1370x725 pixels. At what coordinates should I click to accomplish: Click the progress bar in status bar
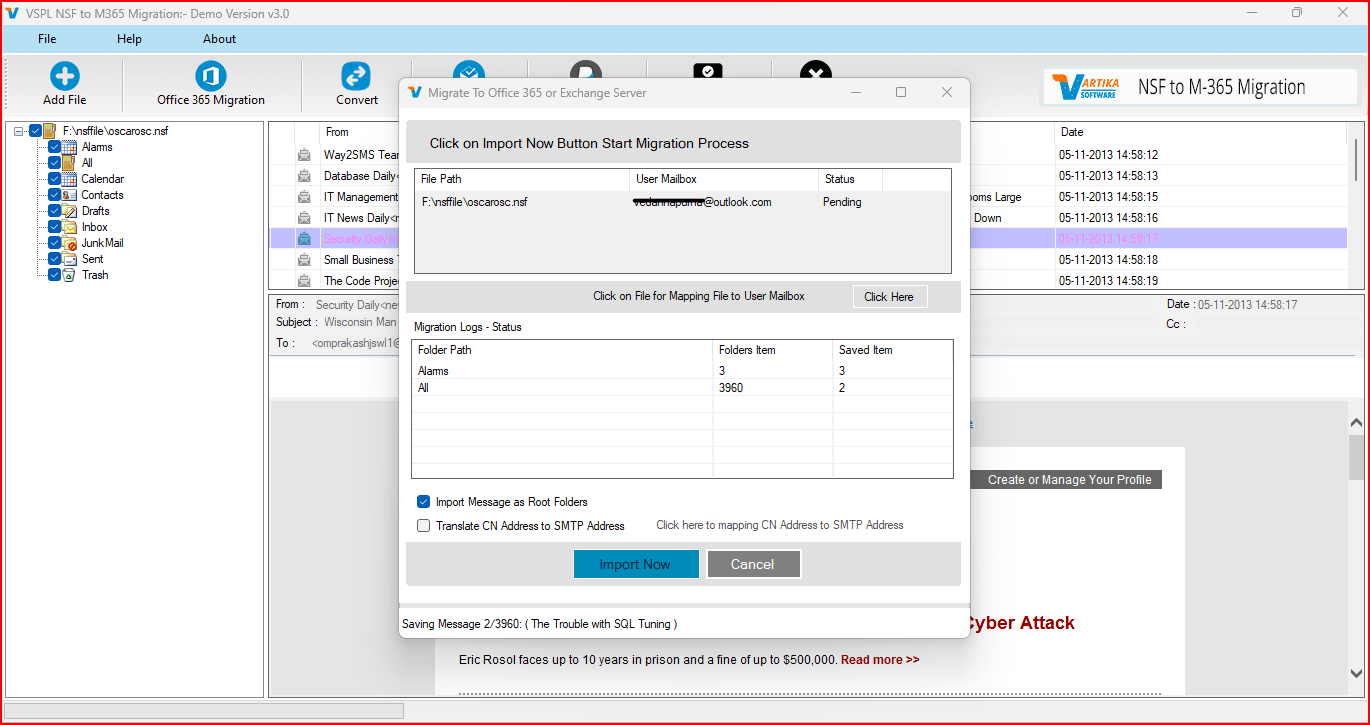point(204,711)
